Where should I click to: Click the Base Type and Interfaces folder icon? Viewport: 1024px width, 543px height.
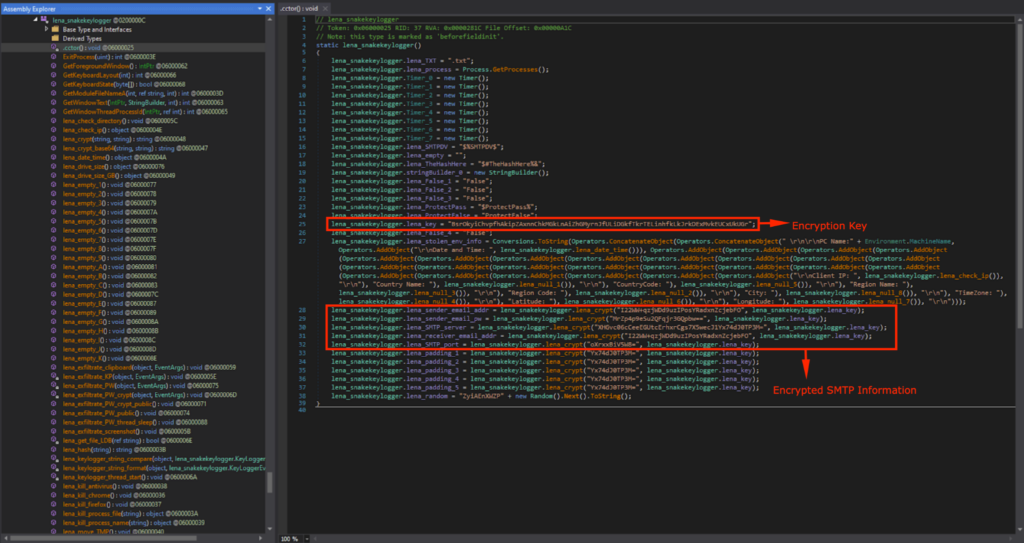(x=55, y=29)
